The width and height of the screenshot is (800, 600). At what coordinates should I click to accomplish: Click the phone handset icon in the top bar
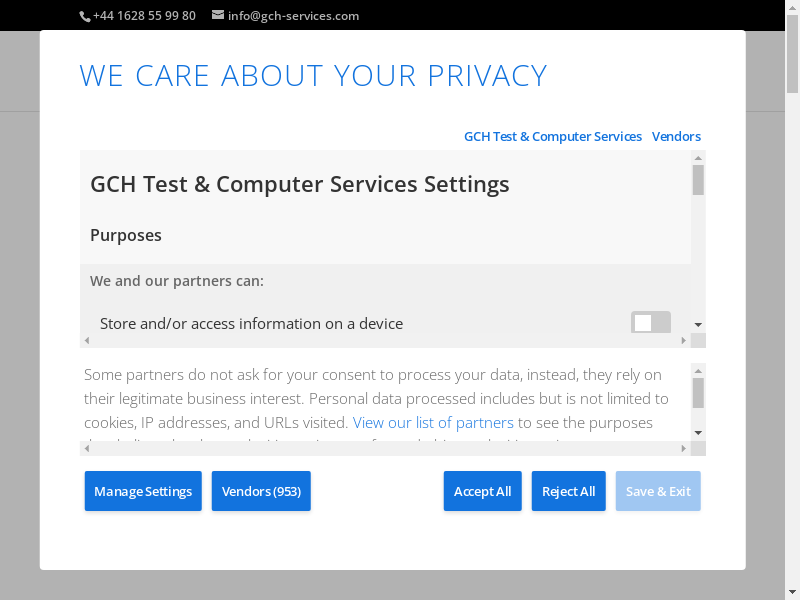point(85,16)
